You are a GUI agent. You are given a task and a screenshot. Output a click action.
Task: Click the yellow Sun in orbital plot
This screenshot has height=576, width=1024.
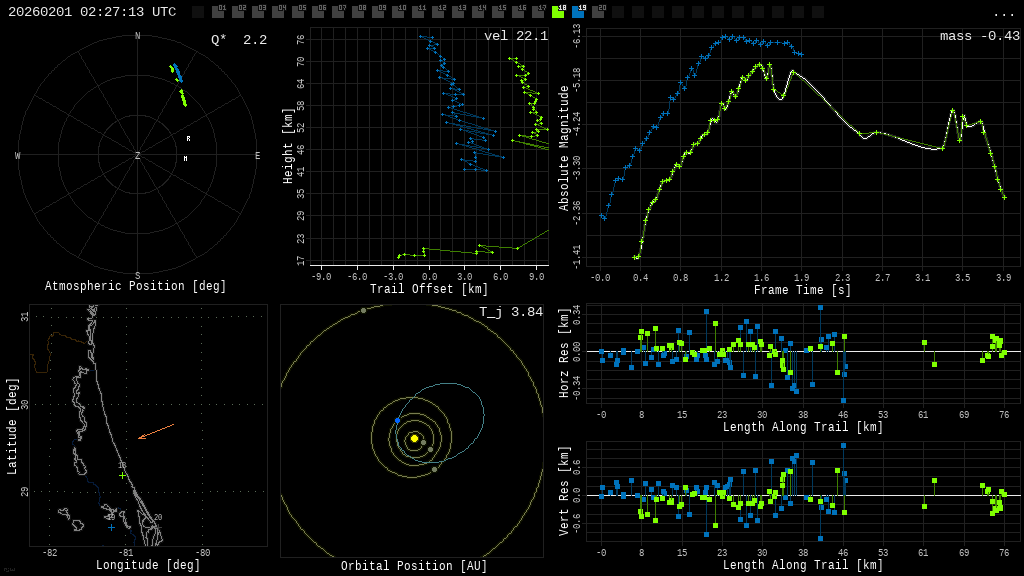[x=414, y=438]
